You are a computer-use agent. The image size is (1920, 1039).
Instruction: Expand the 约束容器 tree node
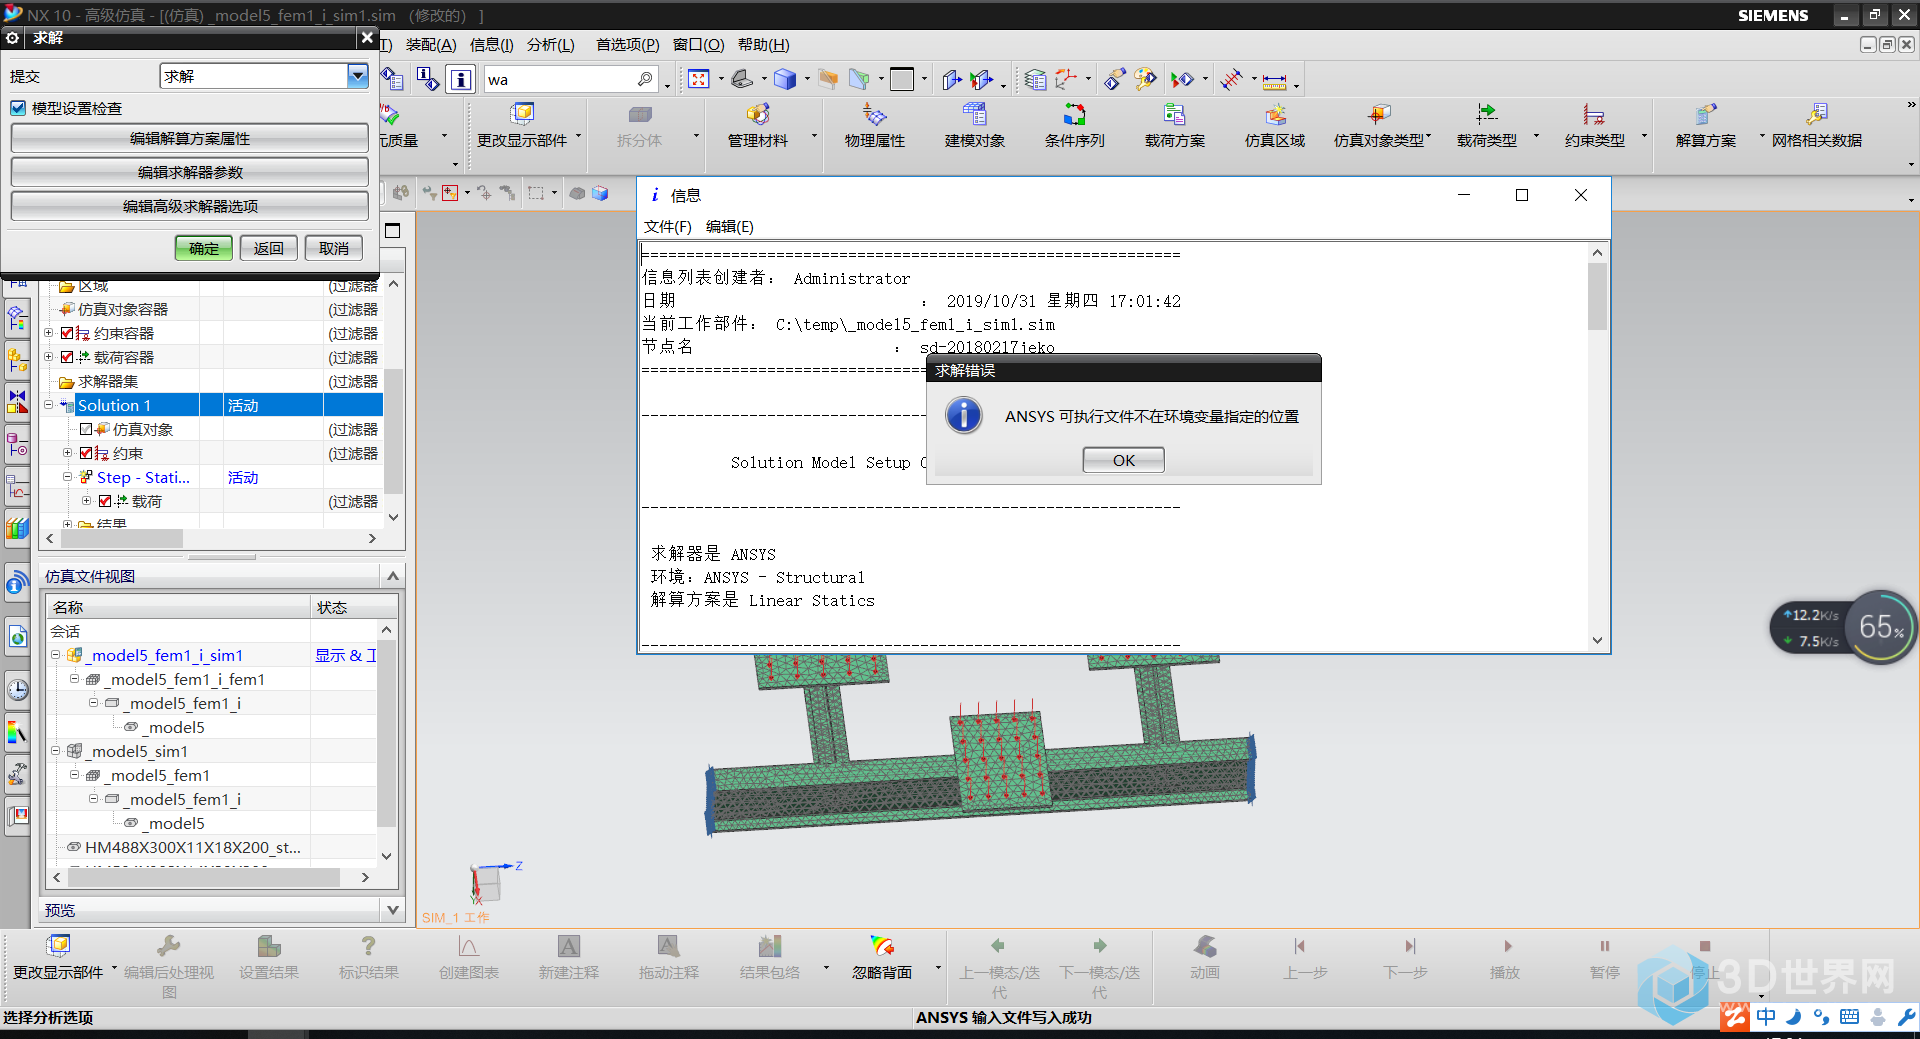click(49, 333)
